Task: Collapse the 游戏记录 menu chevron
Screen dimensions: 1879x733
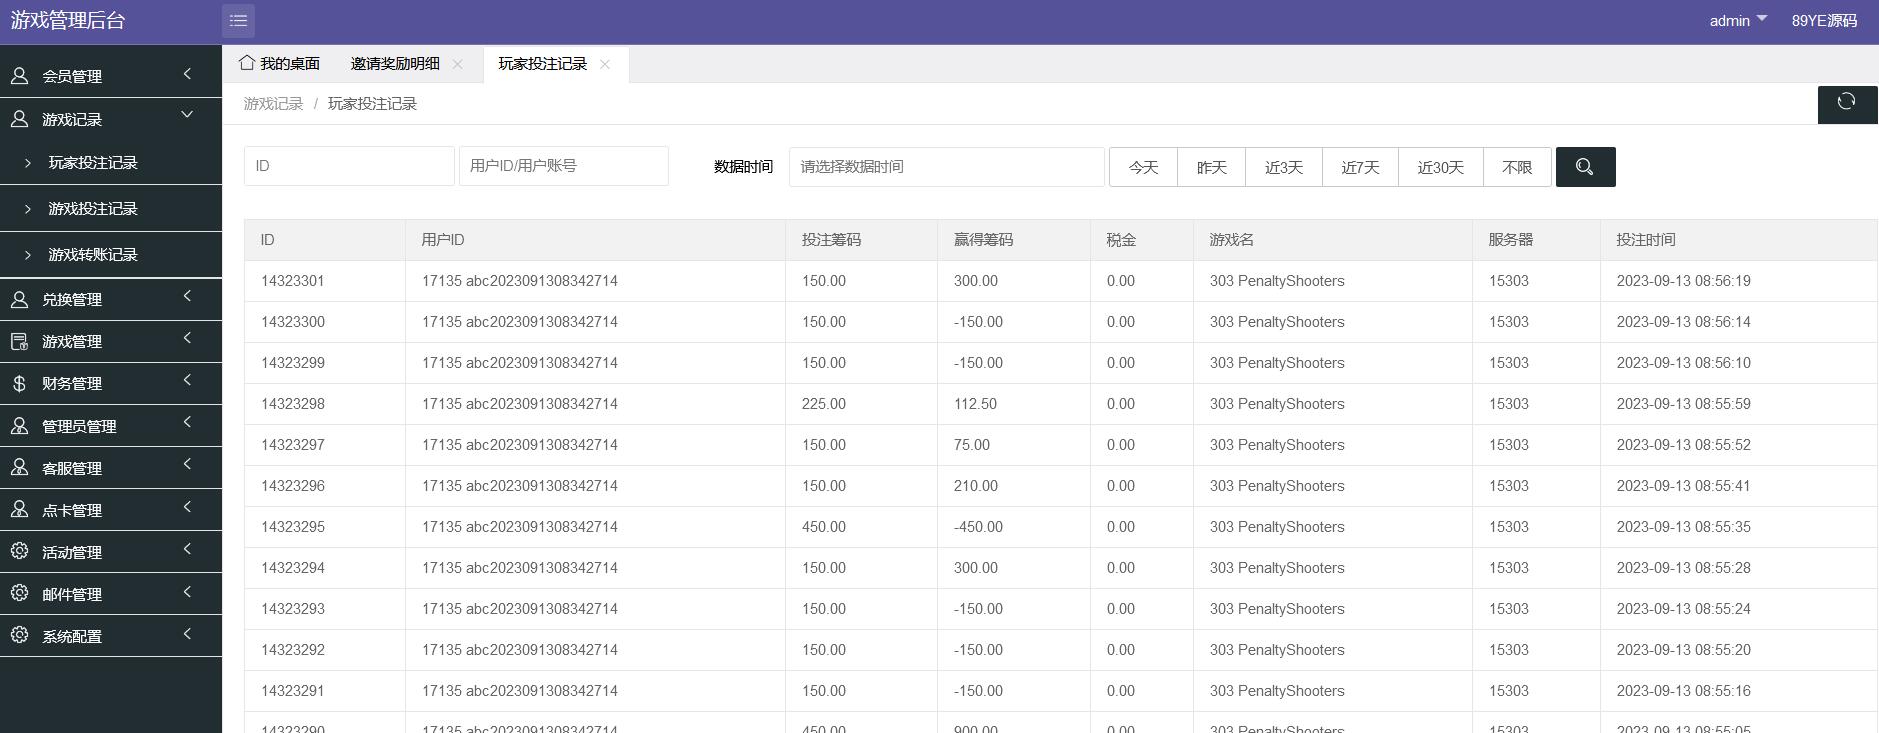Action: click(x=187, y=116)
